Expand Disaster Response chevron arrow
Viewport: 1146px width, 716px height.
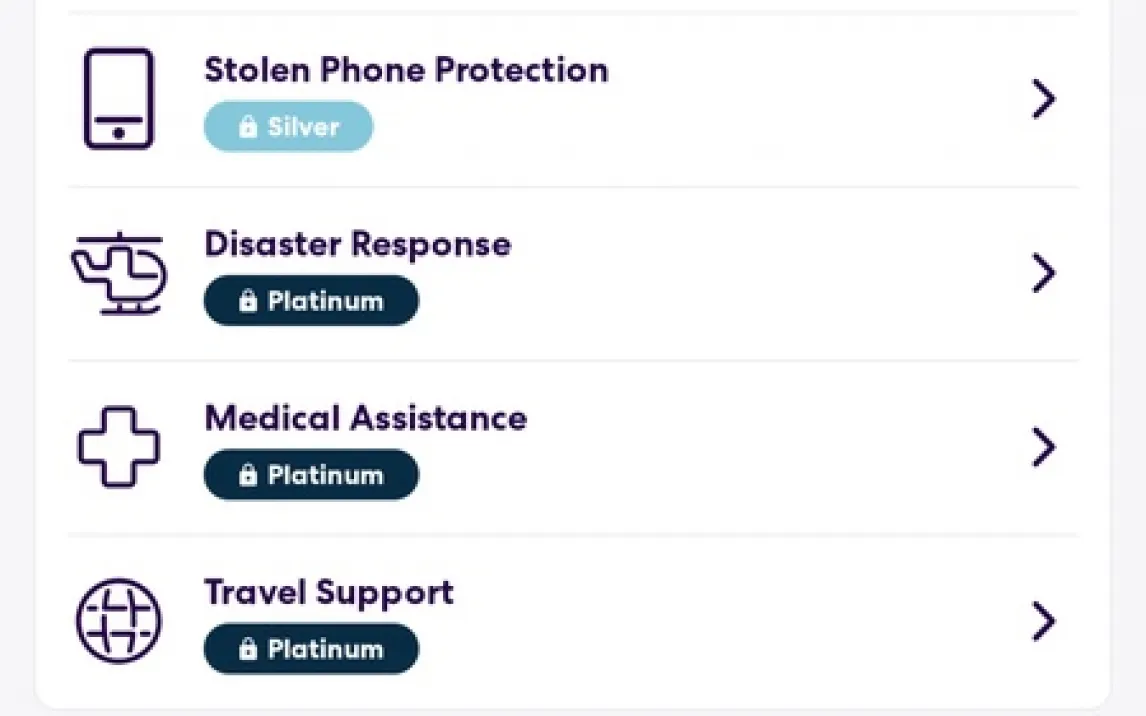point(1043,273)
